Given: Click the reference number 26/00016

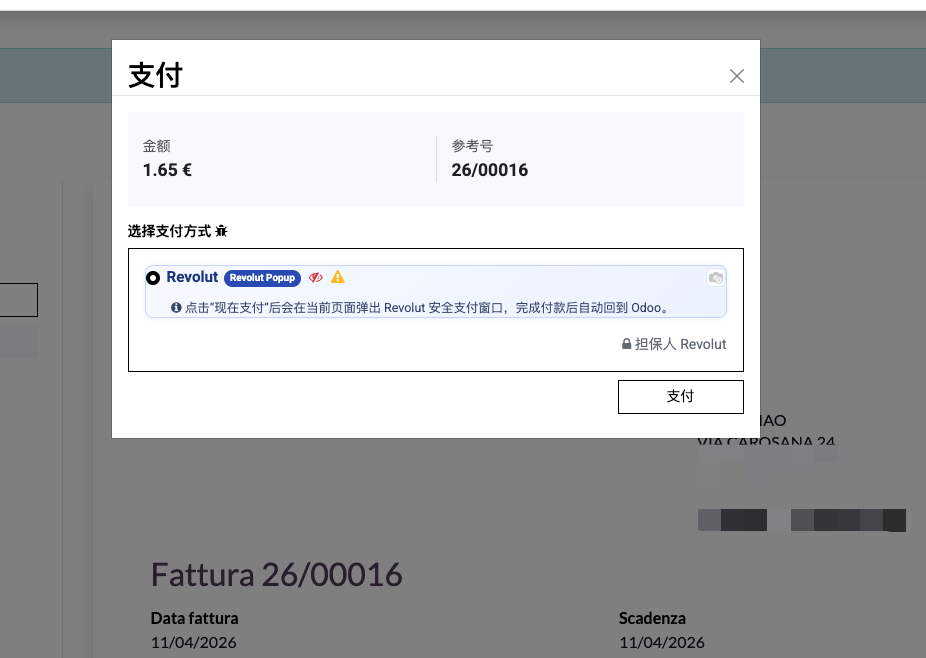Looking at the screenshot, I should tap(489, 170).
